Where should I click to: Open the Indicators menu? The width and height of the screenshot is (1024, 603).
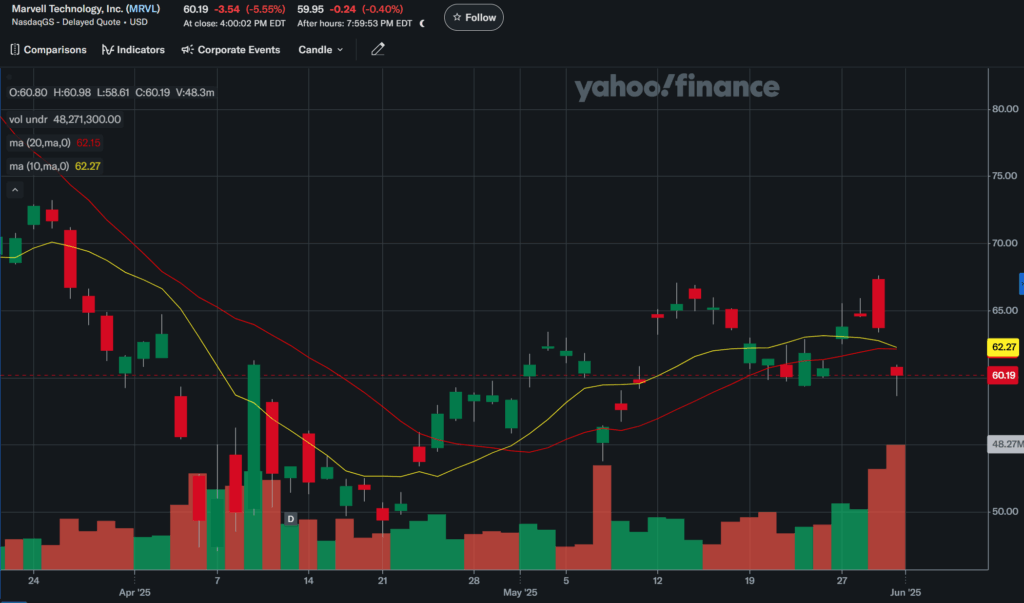(x=133, y=50)
